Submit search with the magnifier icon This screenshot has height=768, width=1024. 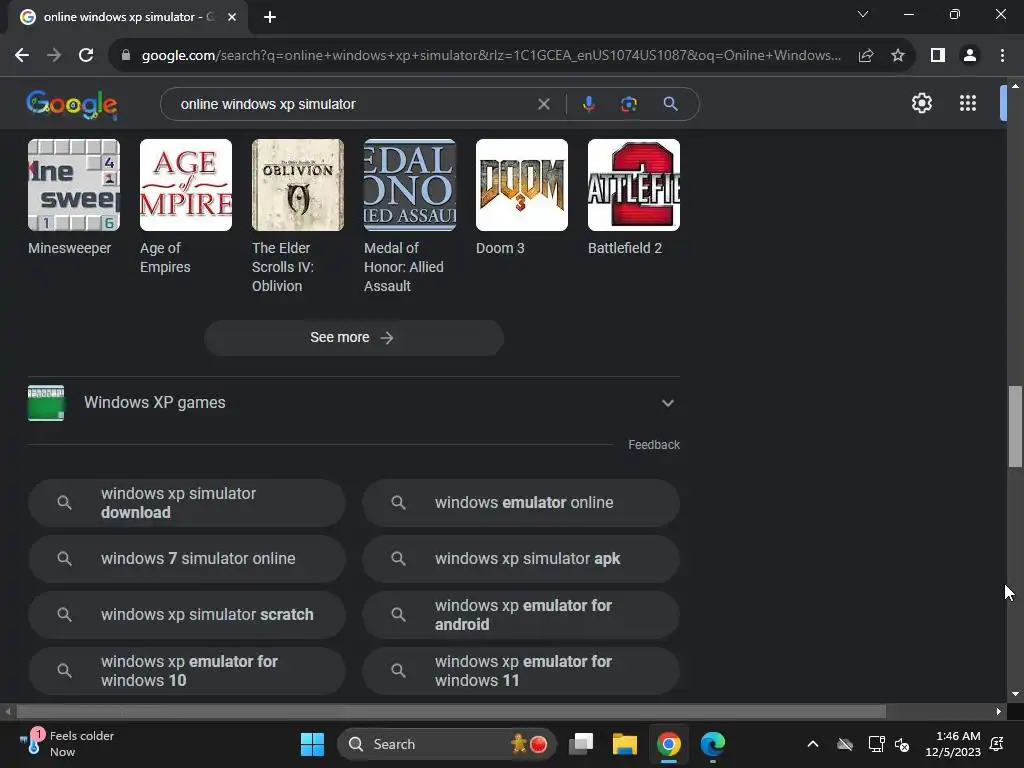pos(670,104)
